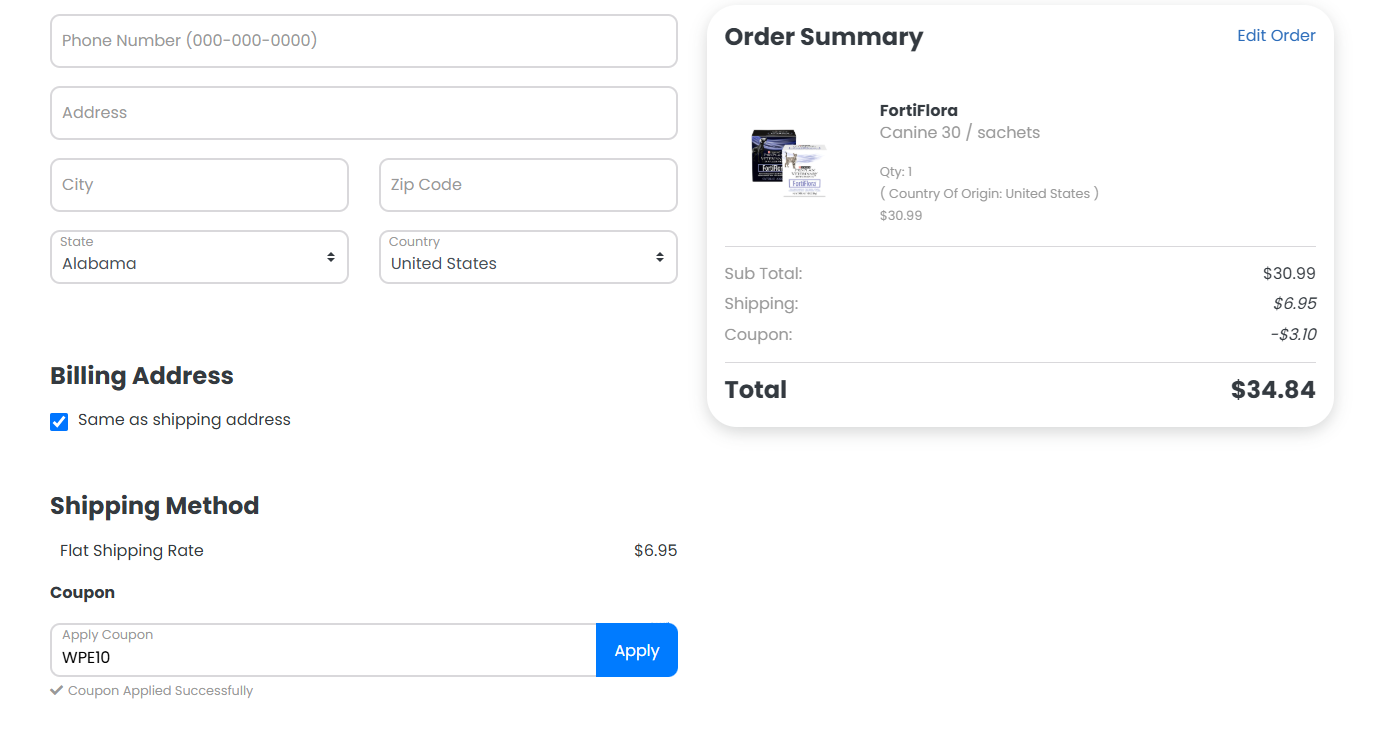Click into the City field
1400x742 pixels.
tap(199, 185)
